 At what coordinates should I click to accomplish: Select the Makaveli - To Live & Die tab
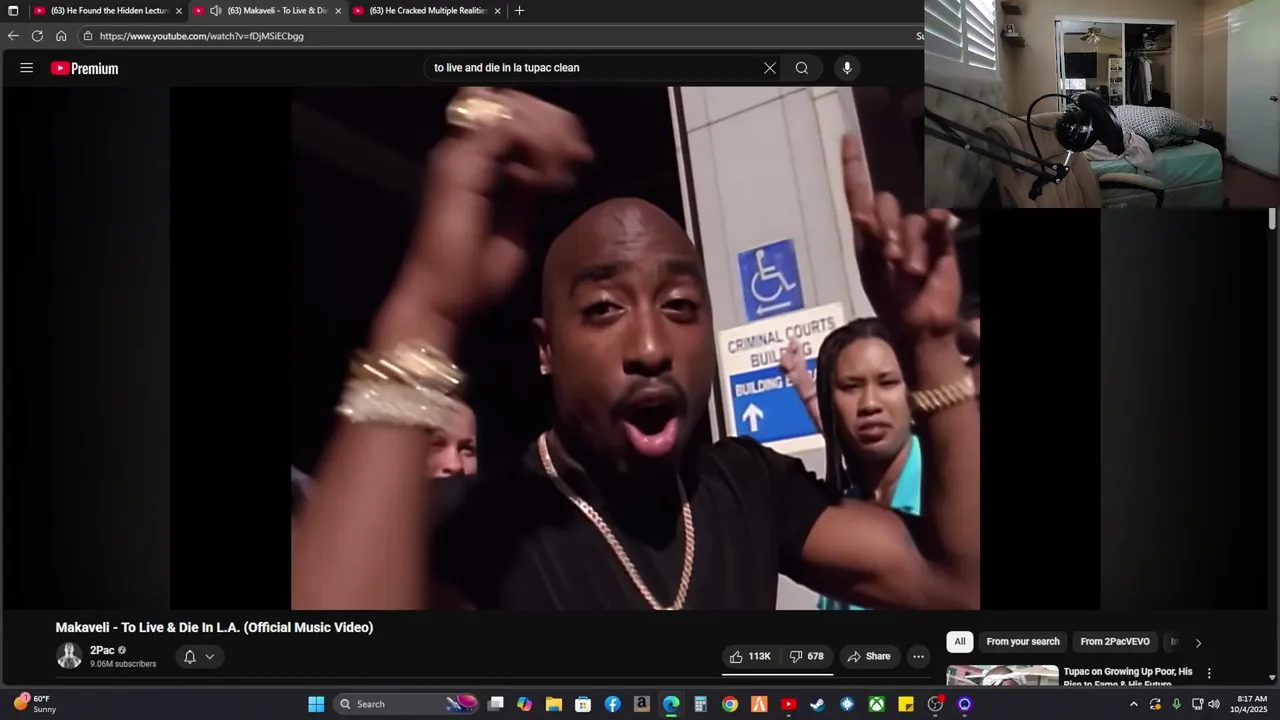tap(268, 11)
